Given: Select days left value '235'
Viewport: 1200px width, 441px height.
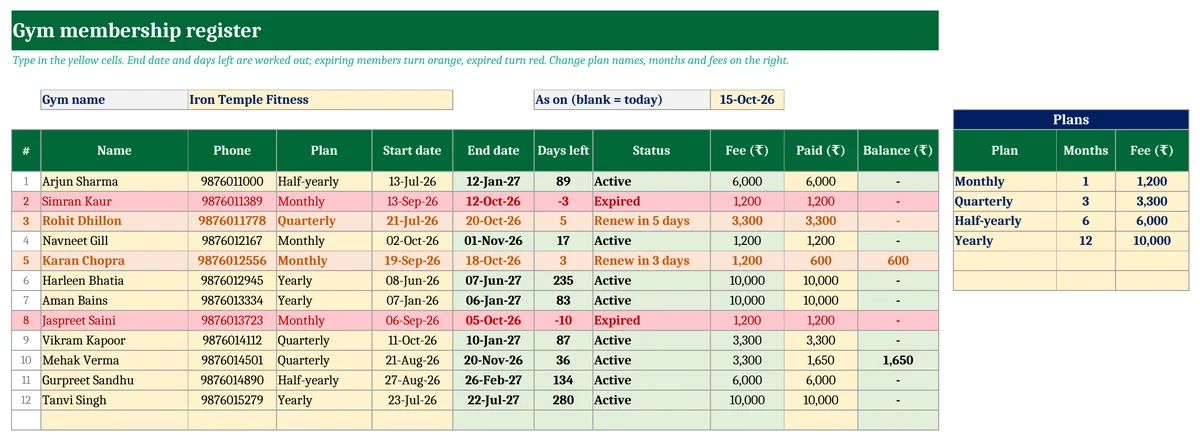Looking at the screenshot, I should pos(563,281).
